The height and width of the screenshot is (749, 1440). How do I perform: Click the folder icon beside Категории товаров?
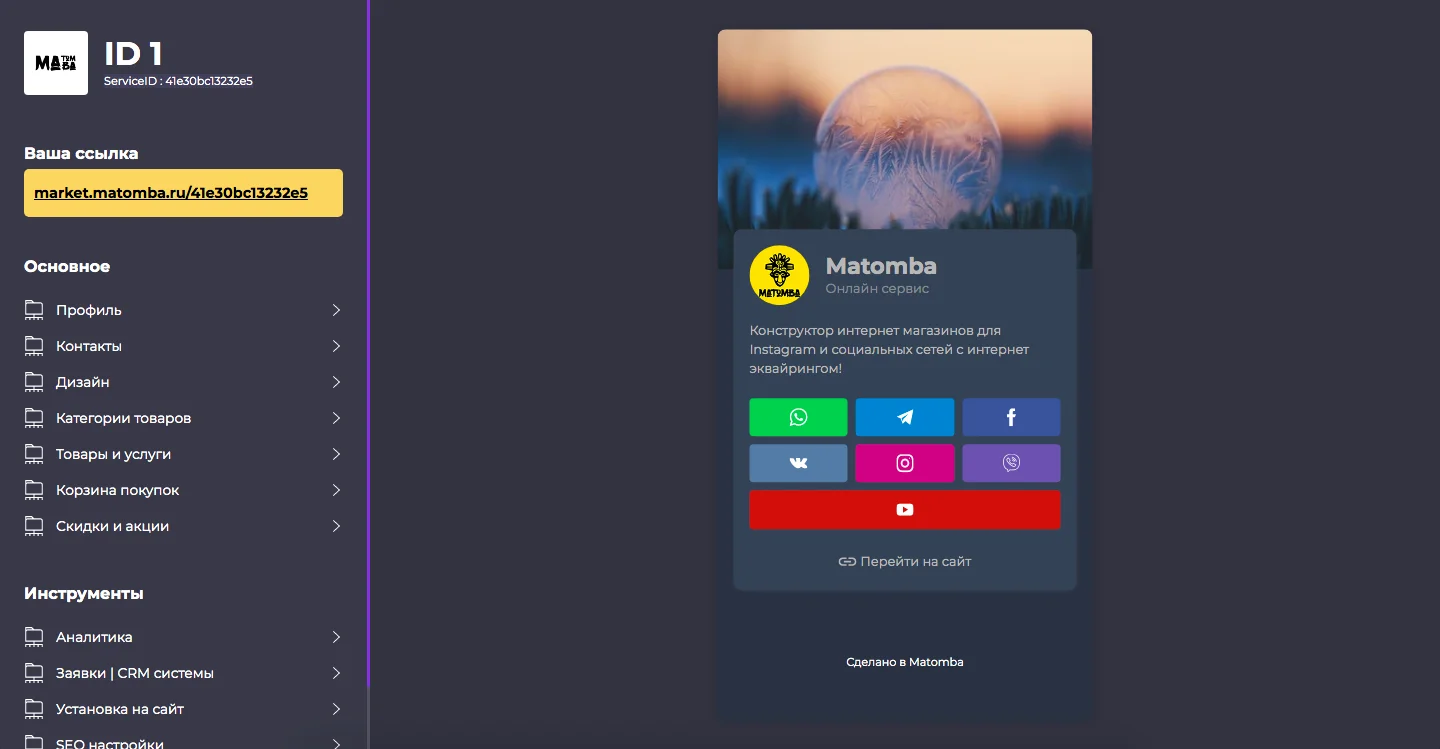pos(35,418)
